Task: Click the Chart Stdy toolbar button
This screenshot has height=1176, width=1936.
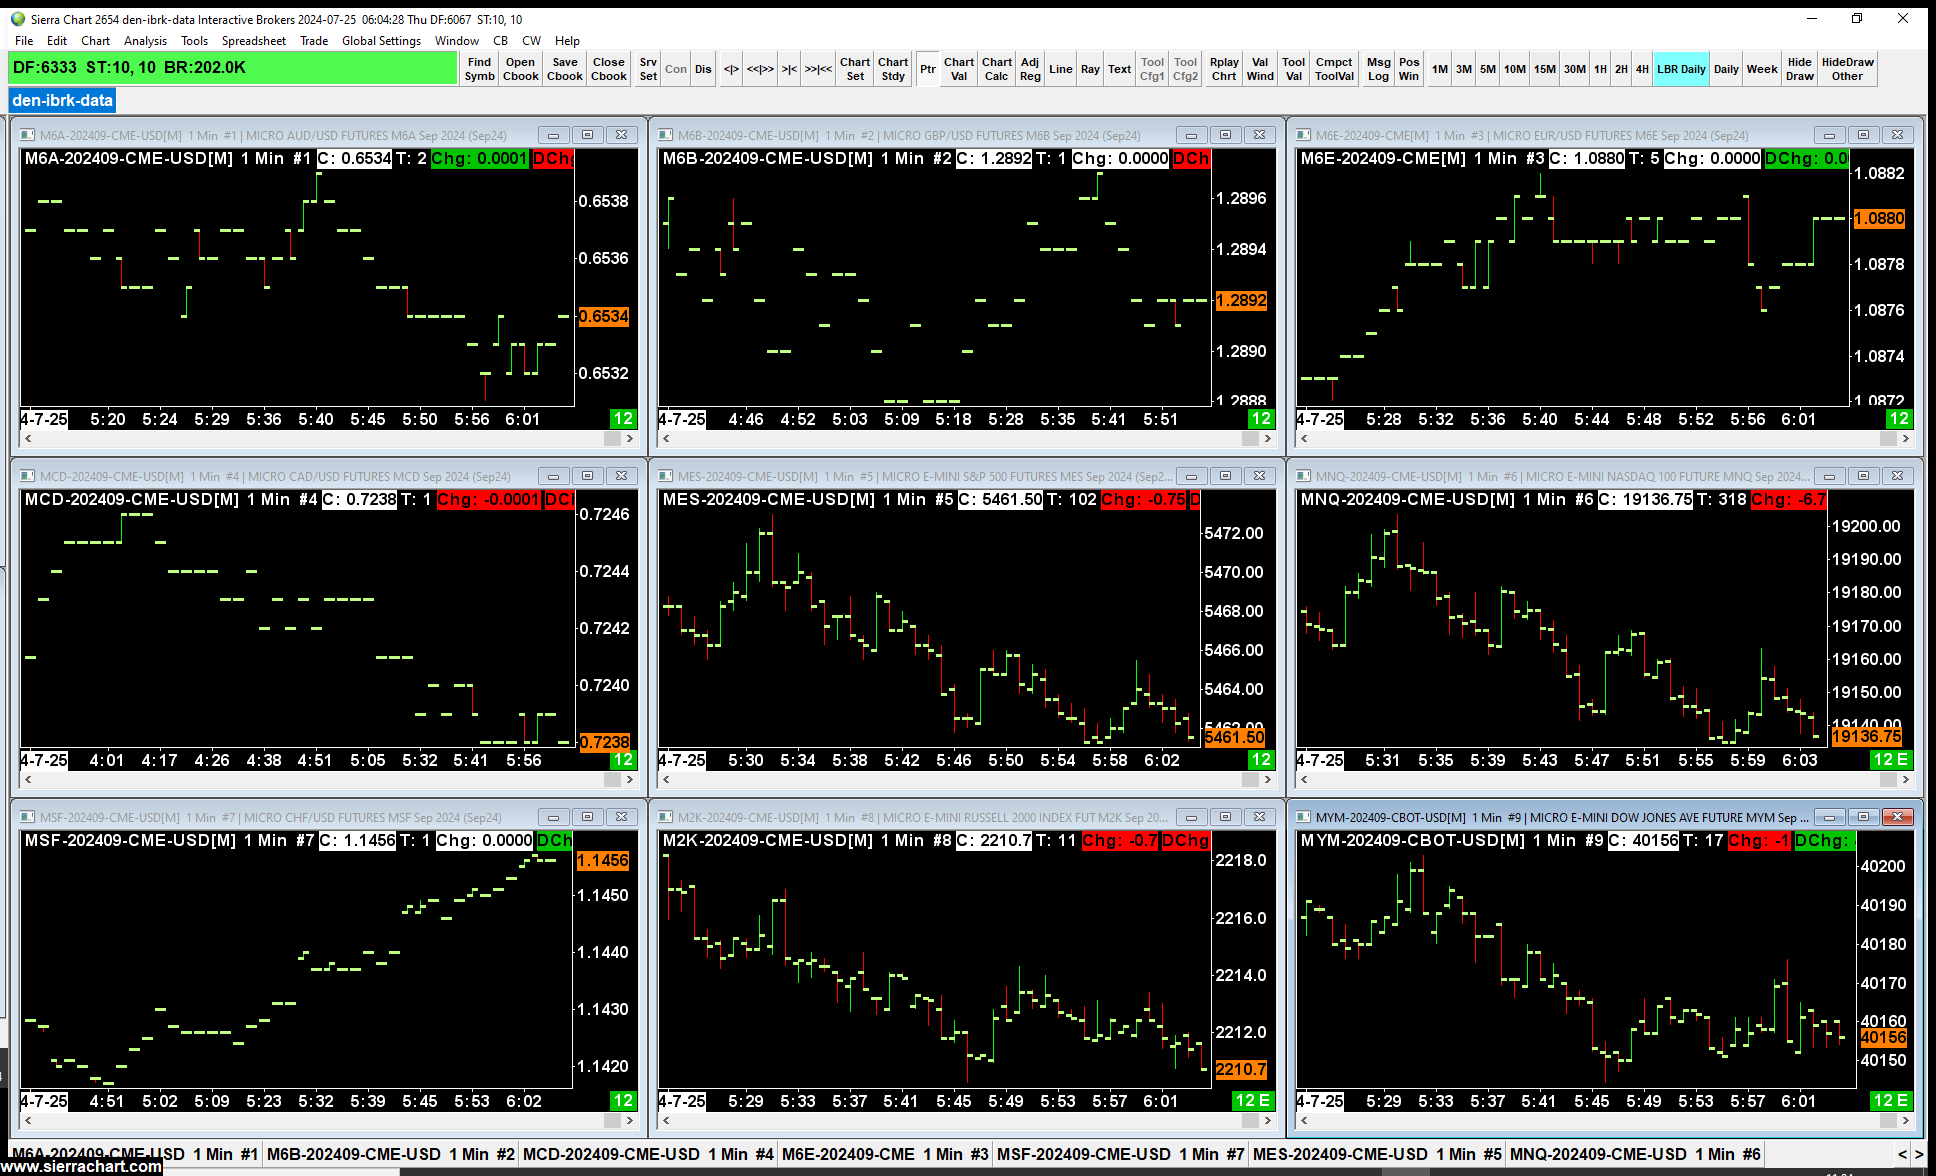Action: [893, 69]
